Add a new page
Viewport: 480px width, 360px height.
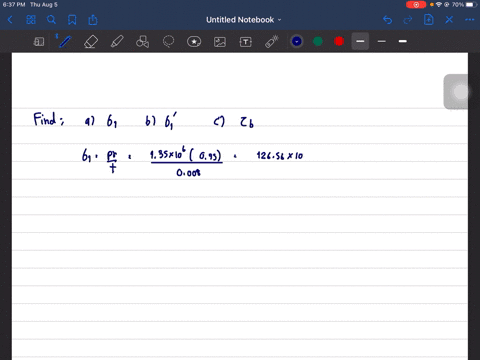(x=428, y=20)
